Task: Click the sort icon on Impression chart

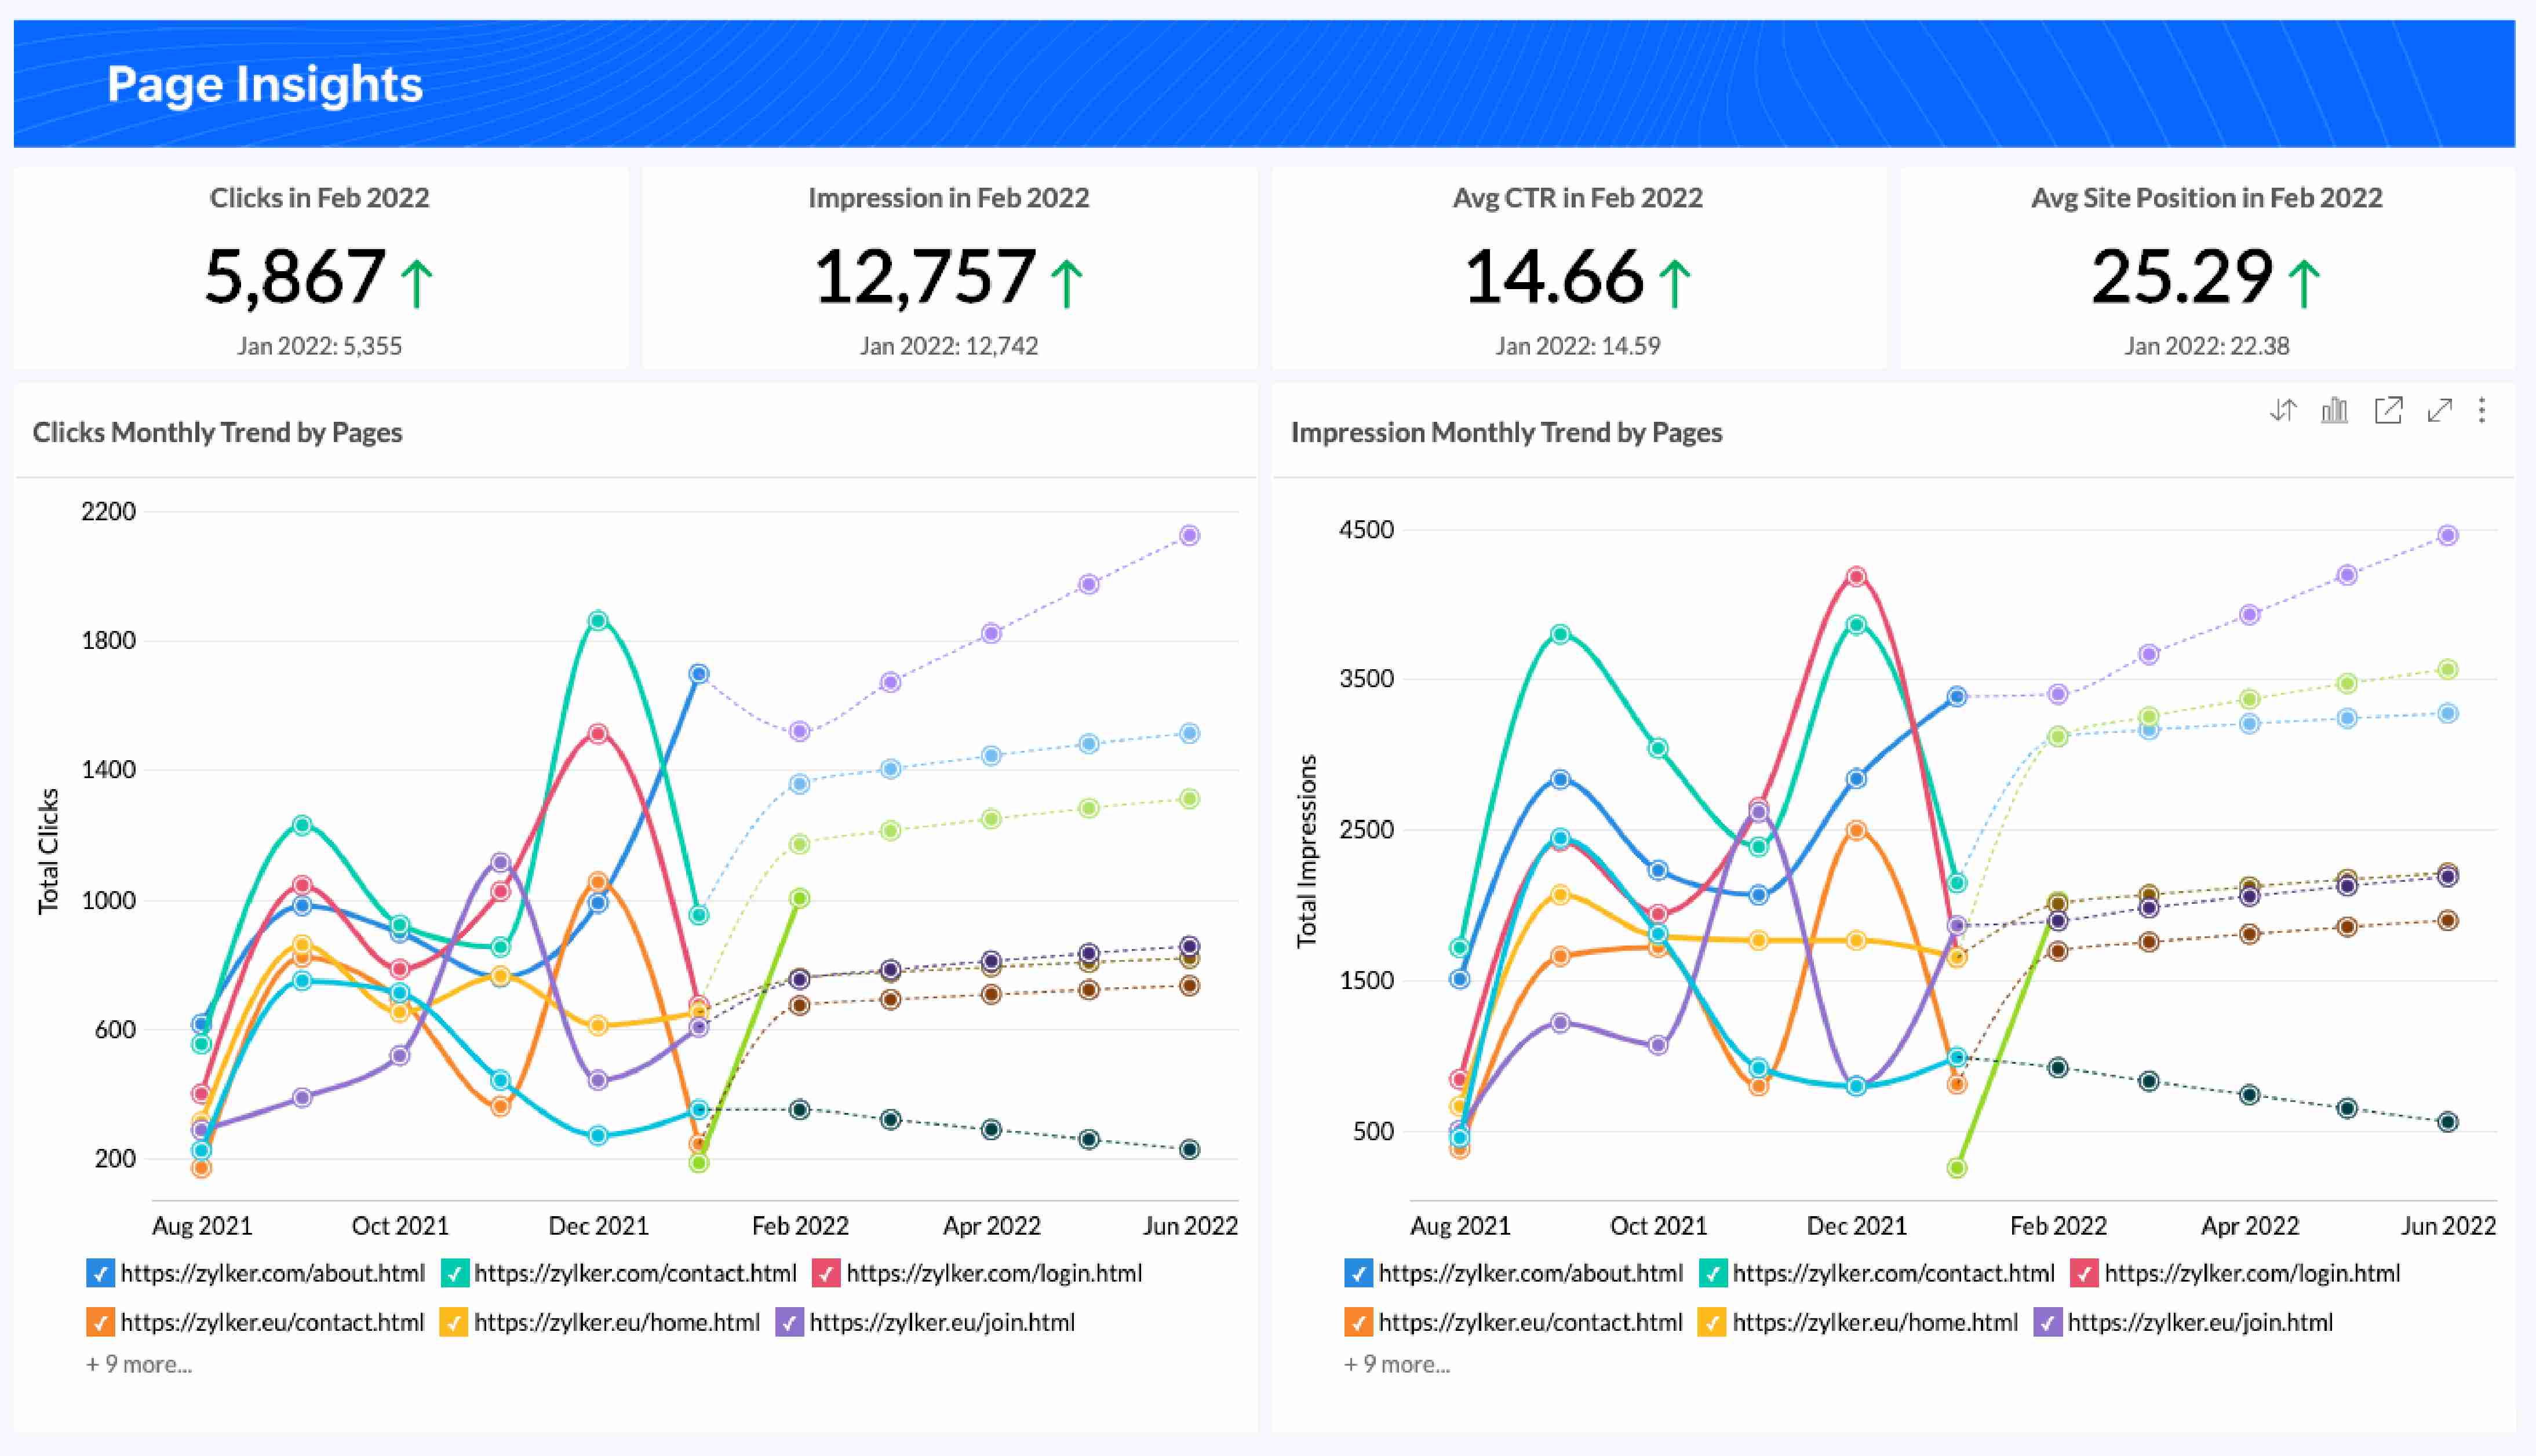Action: (x=2283, y=410)
